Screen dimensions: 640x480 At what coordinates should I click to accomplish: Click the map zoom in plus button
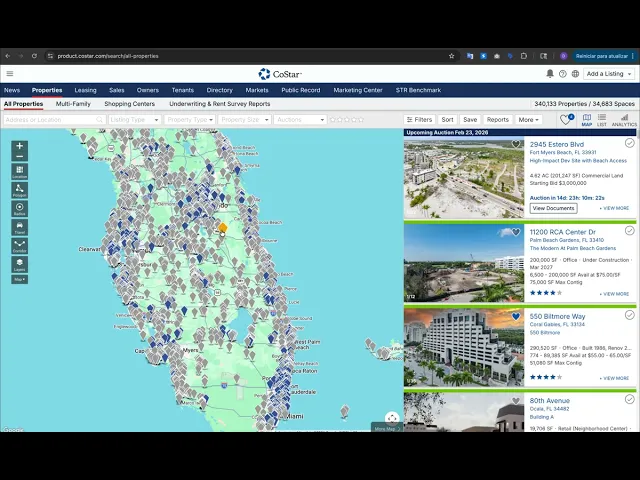click(x=20, y=146)
